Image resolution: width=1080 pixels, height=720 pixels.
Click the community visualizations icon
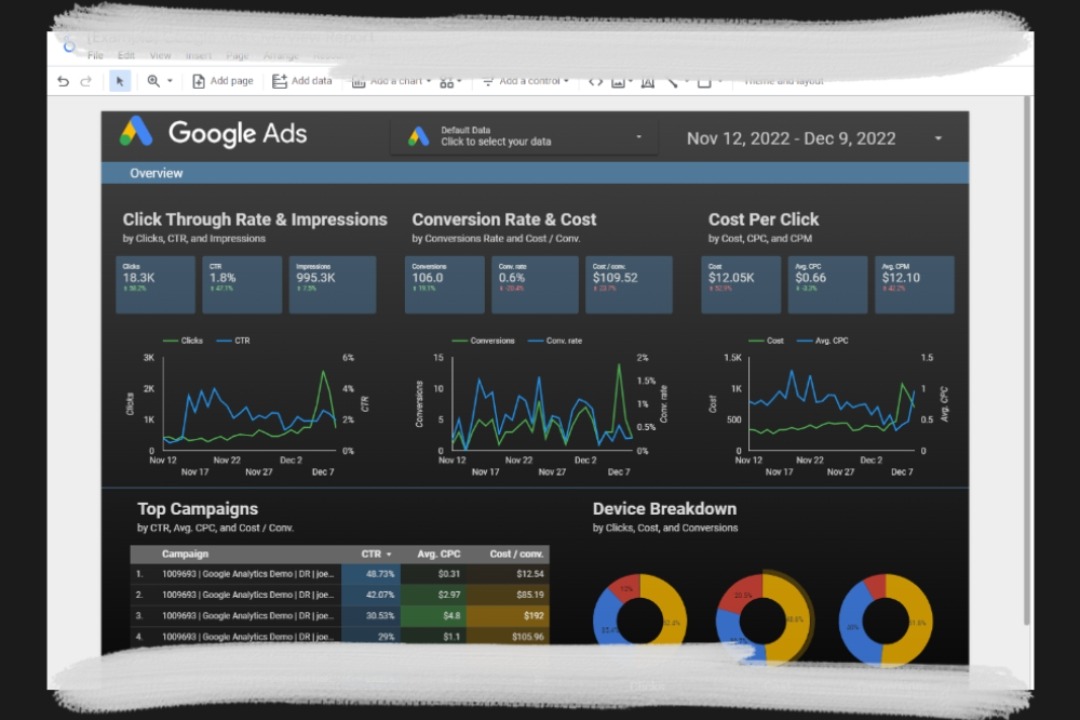[447, 82]
